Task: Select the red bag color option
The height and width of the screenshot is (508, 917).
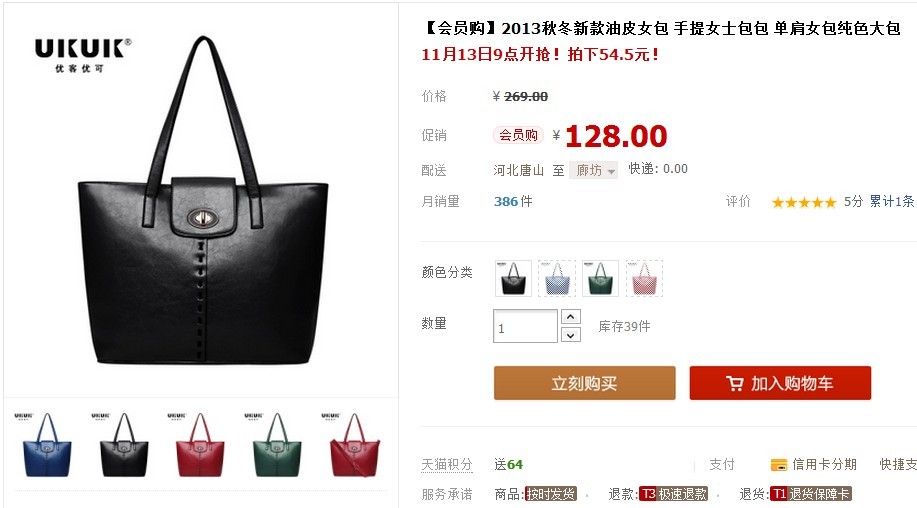Action: pos(644,278)
